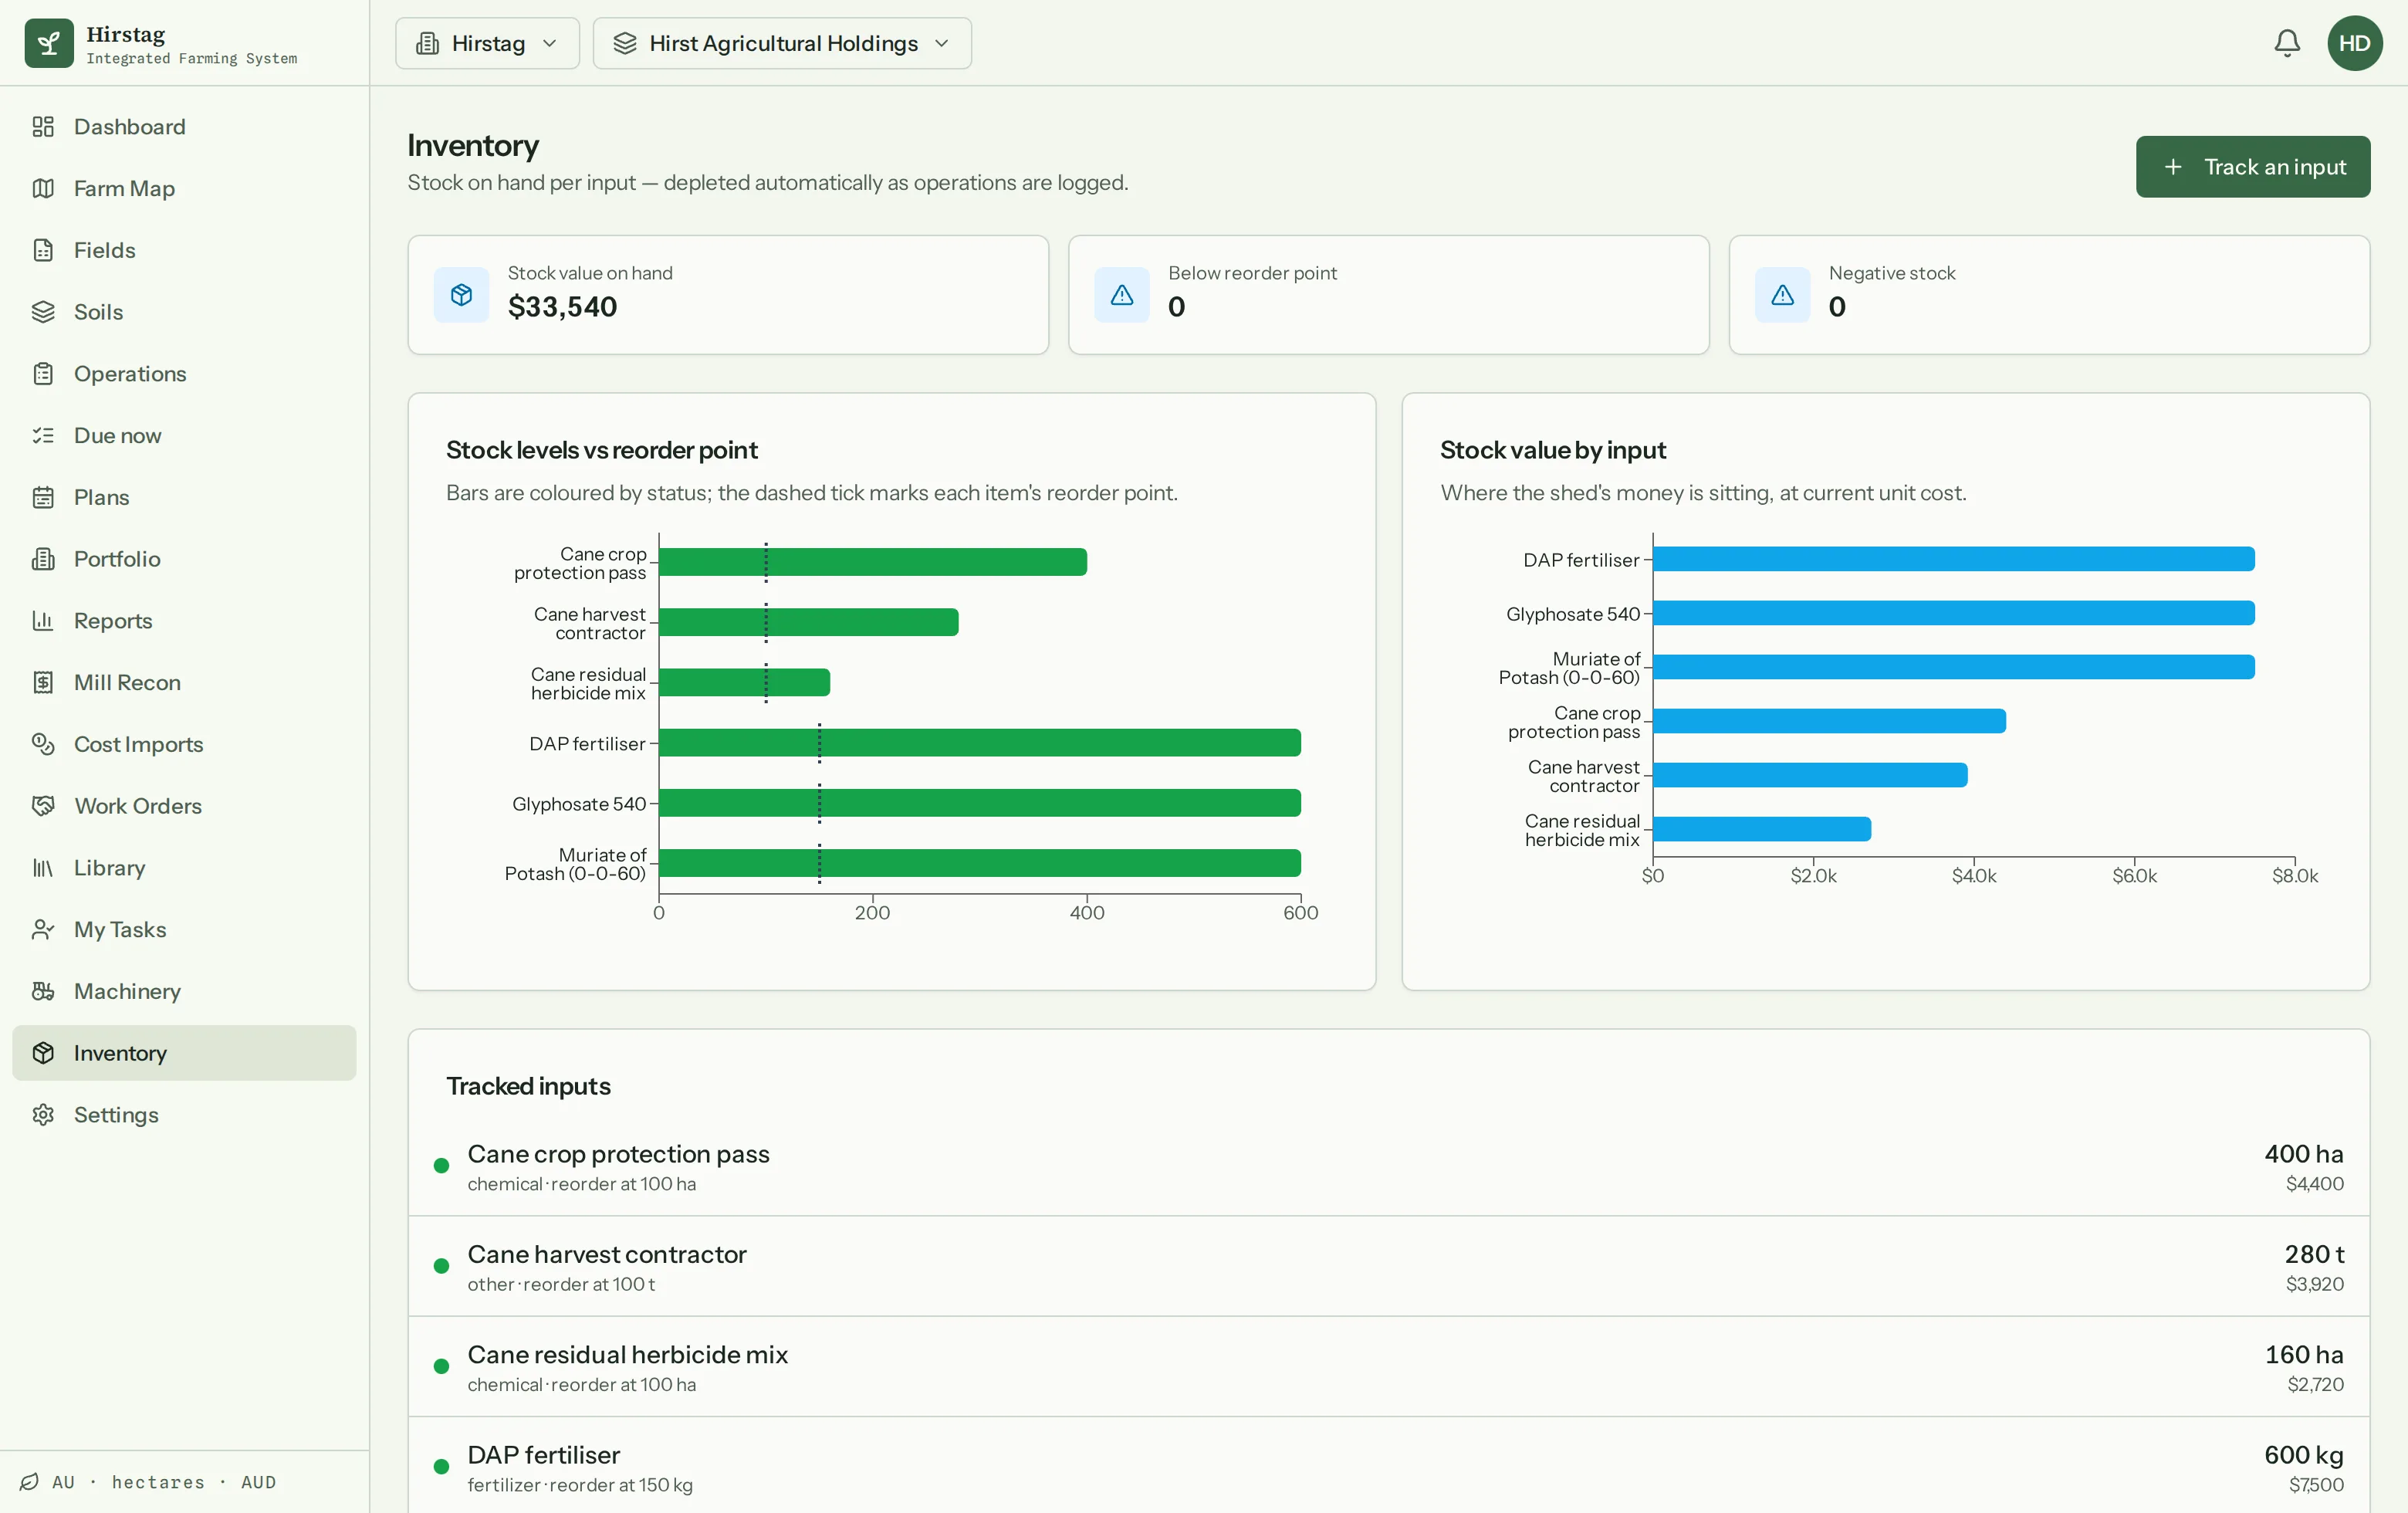This screenshot has width=2408, height=1513.
Task: Click the AU hectares AUD footer text
Action: [164, 1482]
